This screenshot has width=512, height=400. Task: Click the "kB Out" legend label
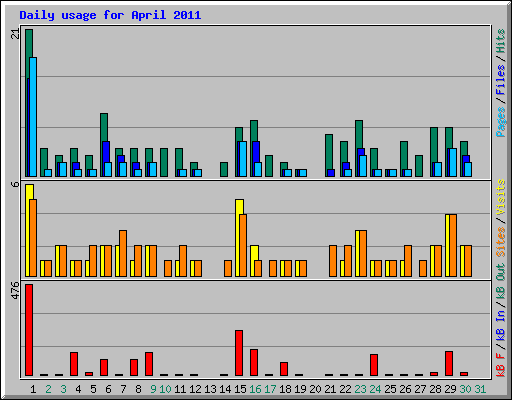(501, 281)
